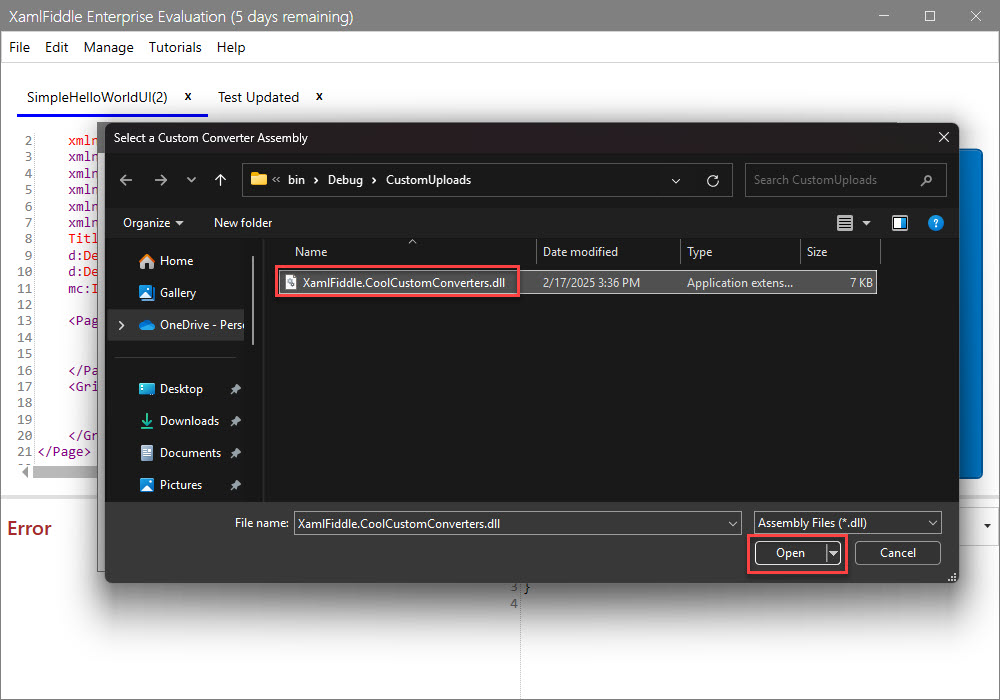
Task: Open the Organize menu
Action: pos(153,222)
